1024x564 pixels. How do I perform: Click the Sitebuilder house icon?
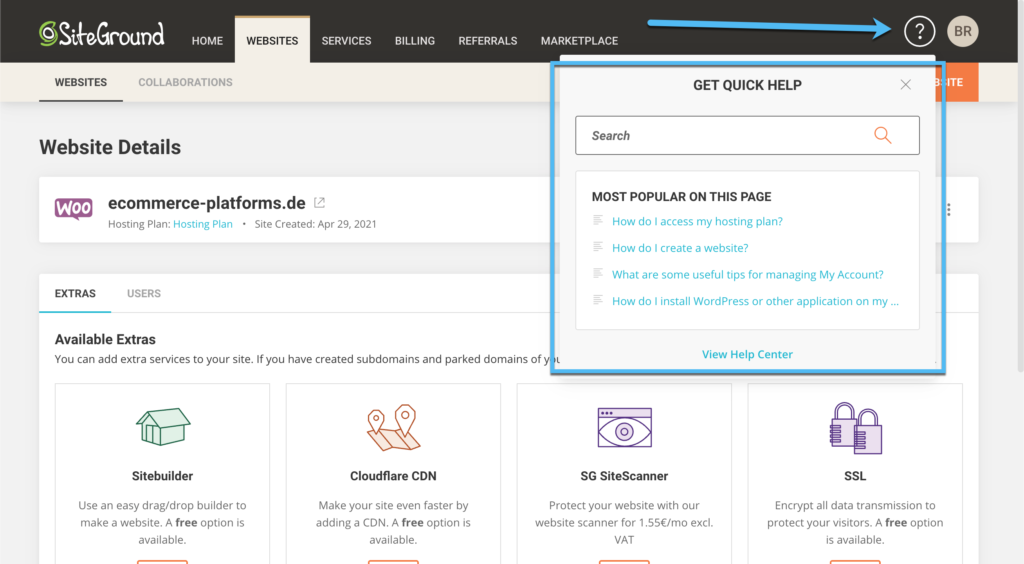163,427
